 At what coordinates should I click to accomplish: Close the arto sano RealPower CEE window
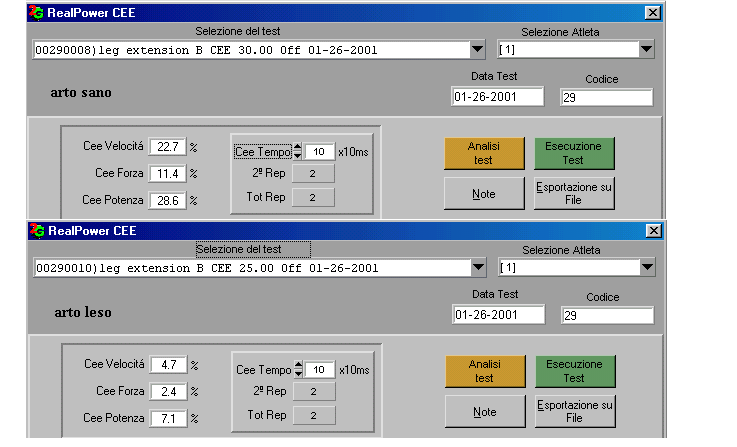point(652,13)
